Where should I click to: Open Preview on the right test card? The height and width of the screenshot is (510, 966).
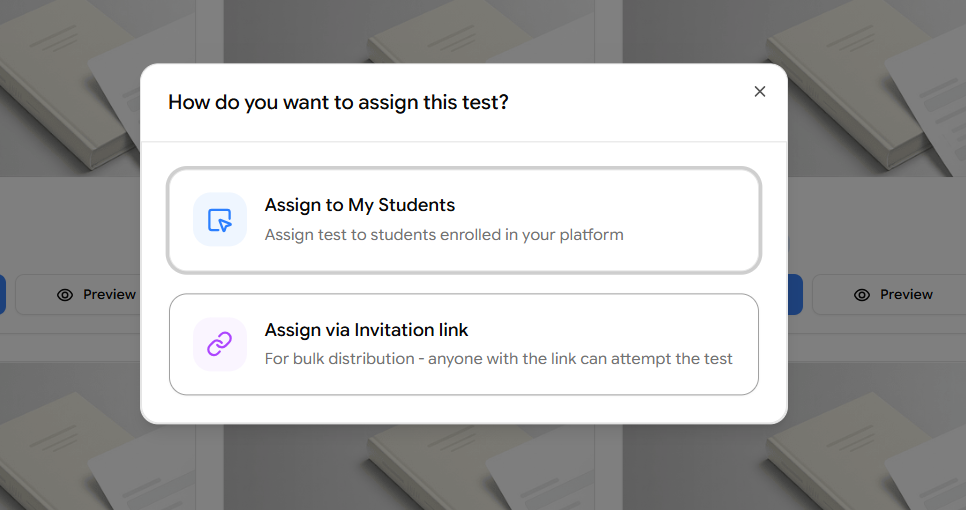[x=889, y=294]
